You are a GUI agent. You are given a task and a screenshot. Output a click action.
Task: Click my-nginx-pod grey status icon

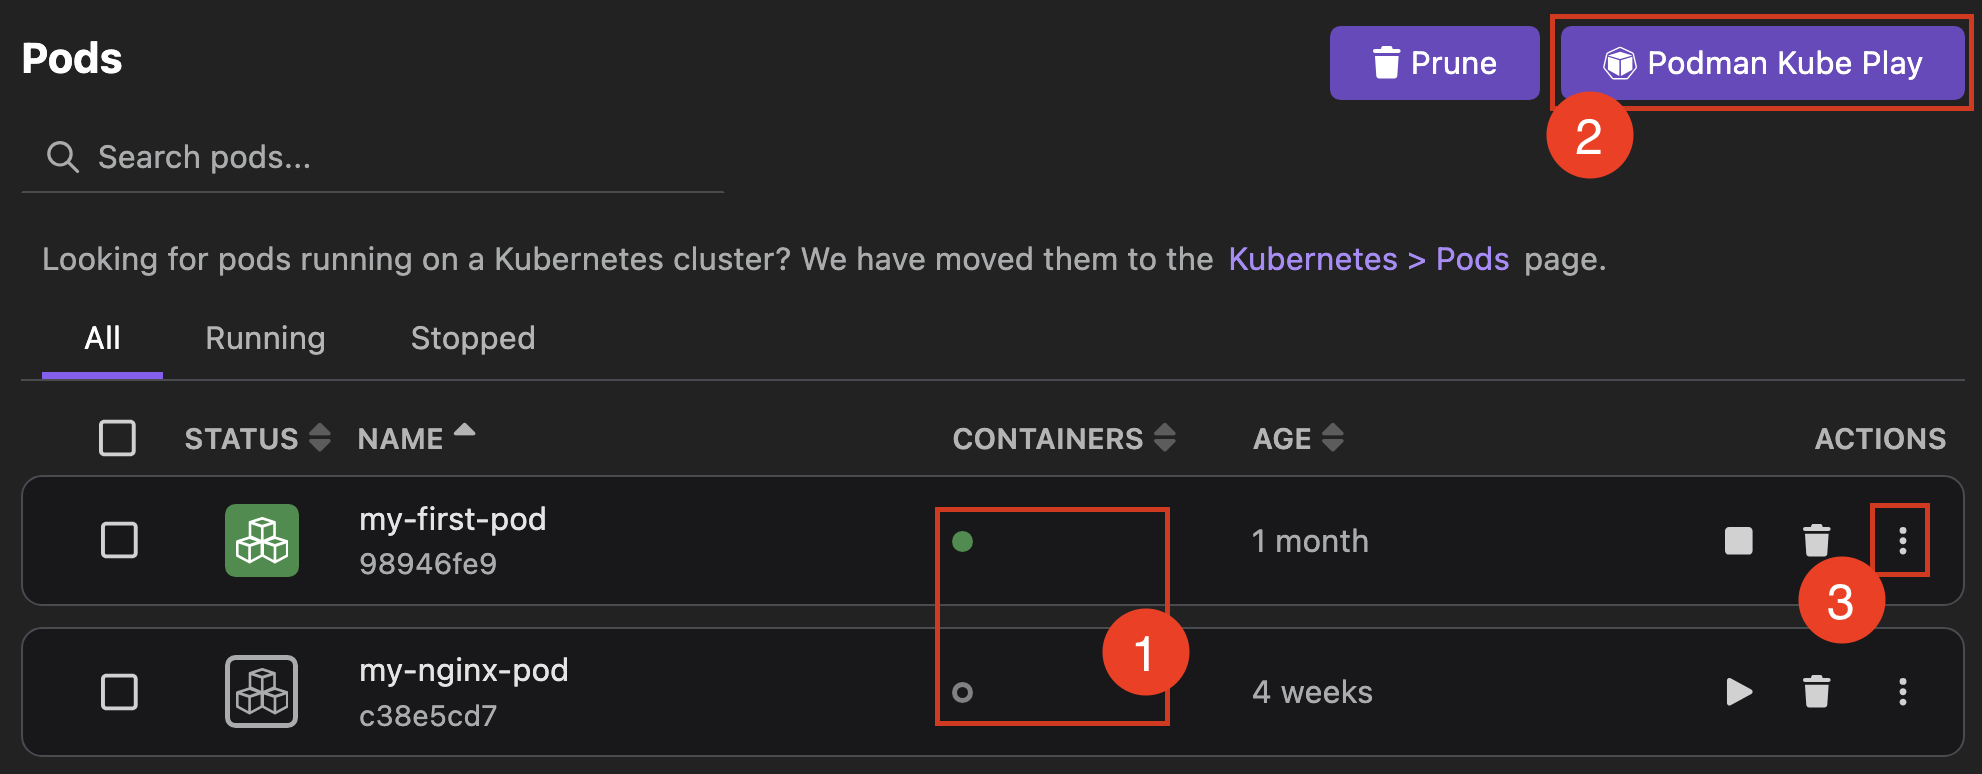pyautogui.click(x=262, y=692)
